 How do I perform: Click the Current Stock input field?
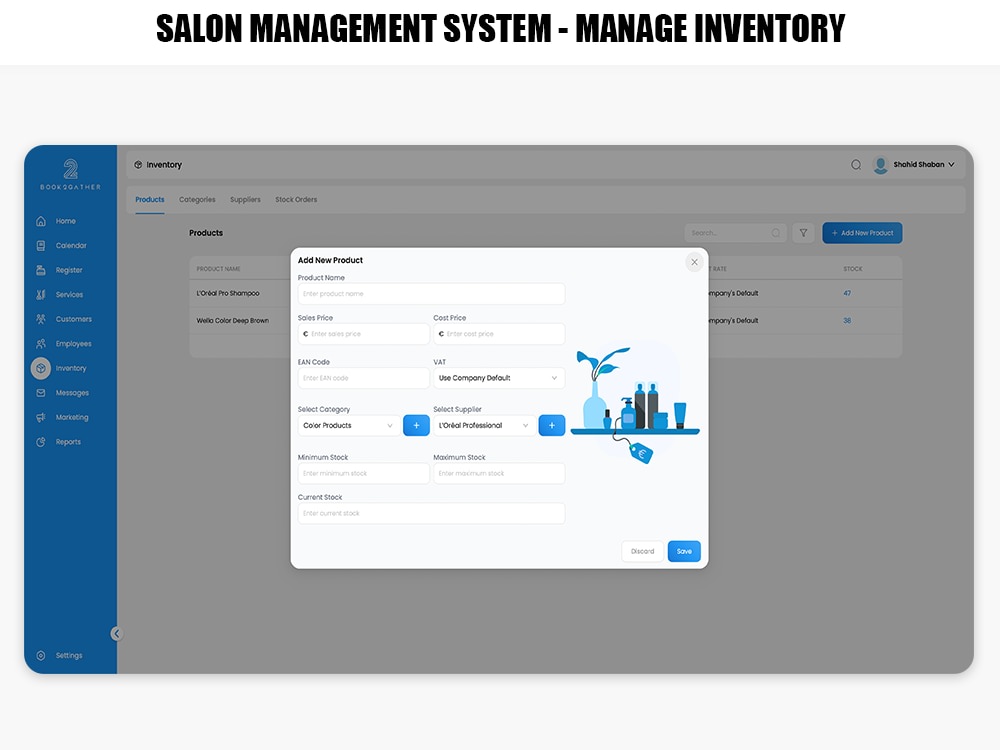pos(431,513)
